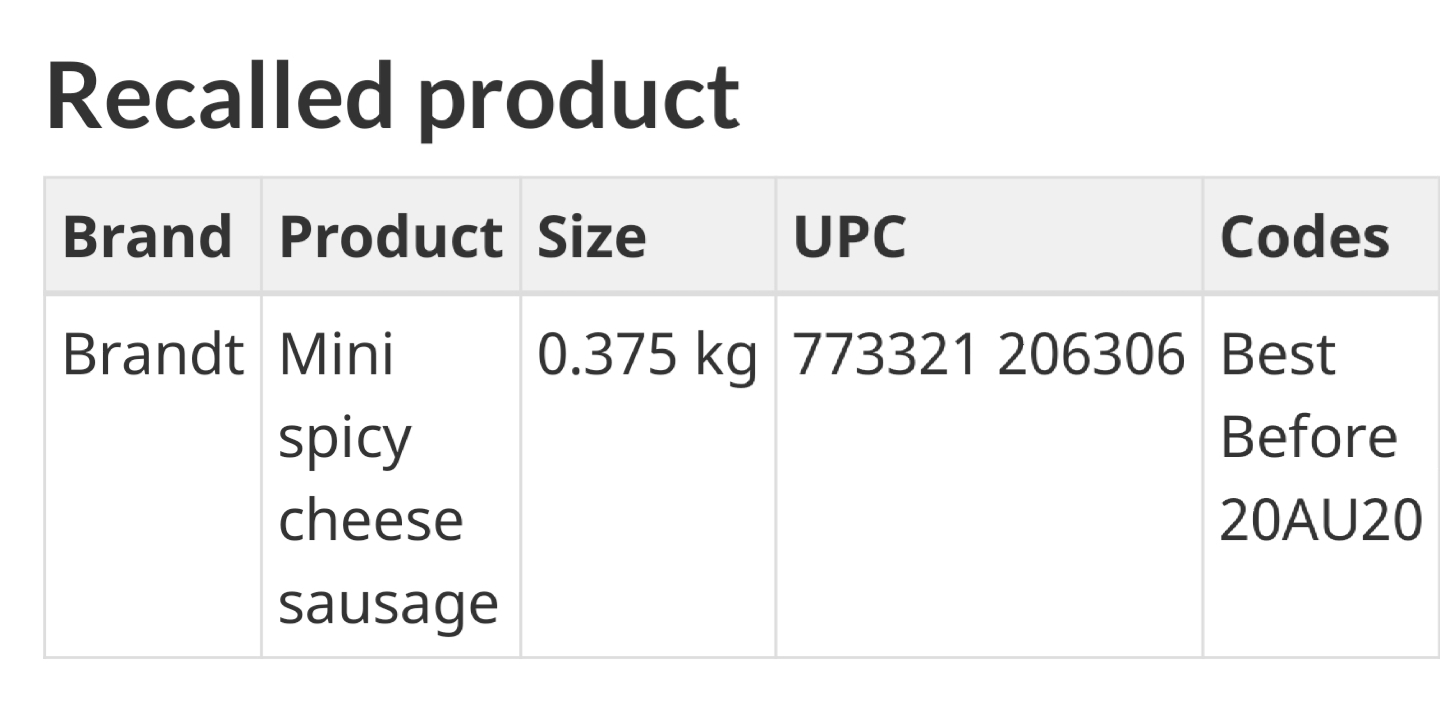The height and width of the screenshot is (707, 1440).
Task: Click the "kg" unit in size cell
Action: (726, 357)
